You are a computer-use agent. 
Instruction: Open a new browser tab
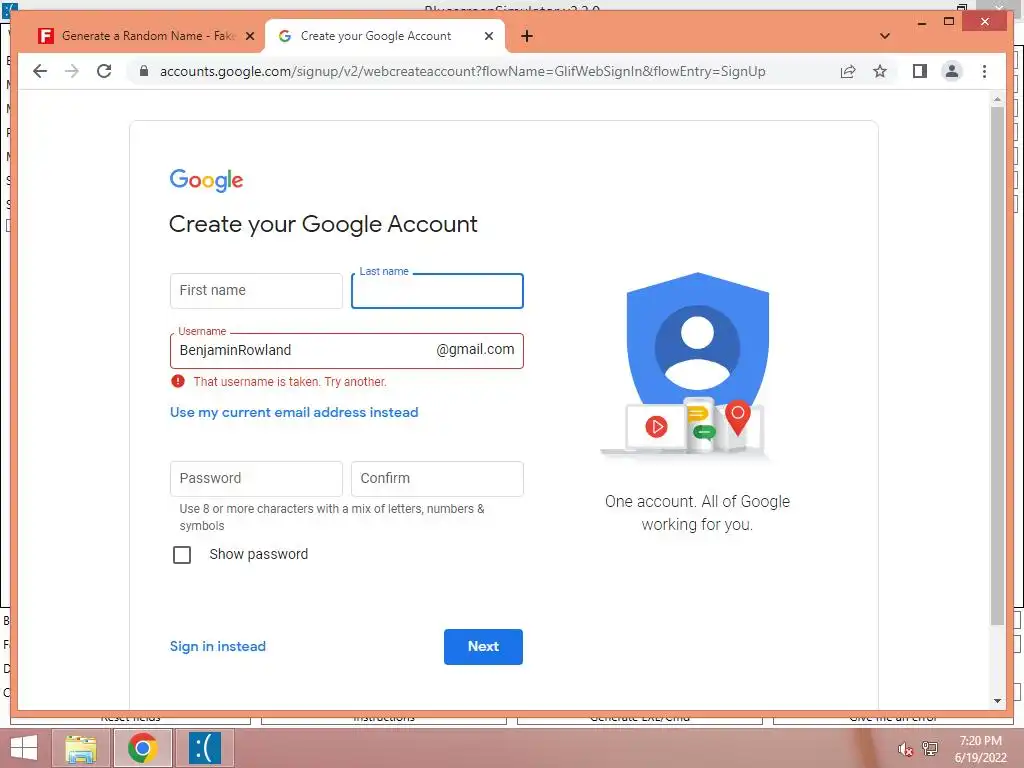coord(527,36)
